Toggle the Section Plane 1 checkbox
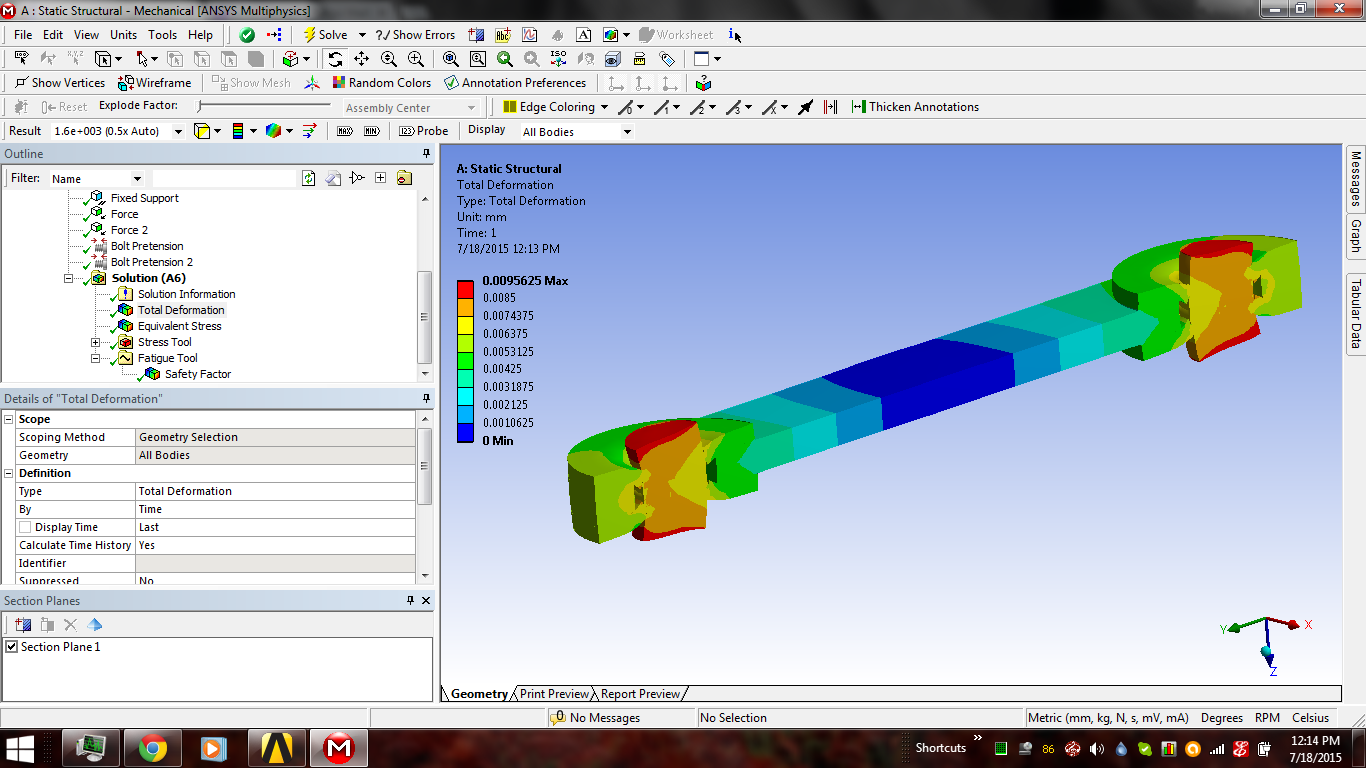The image size is (1366, 768). coord(12,647)
